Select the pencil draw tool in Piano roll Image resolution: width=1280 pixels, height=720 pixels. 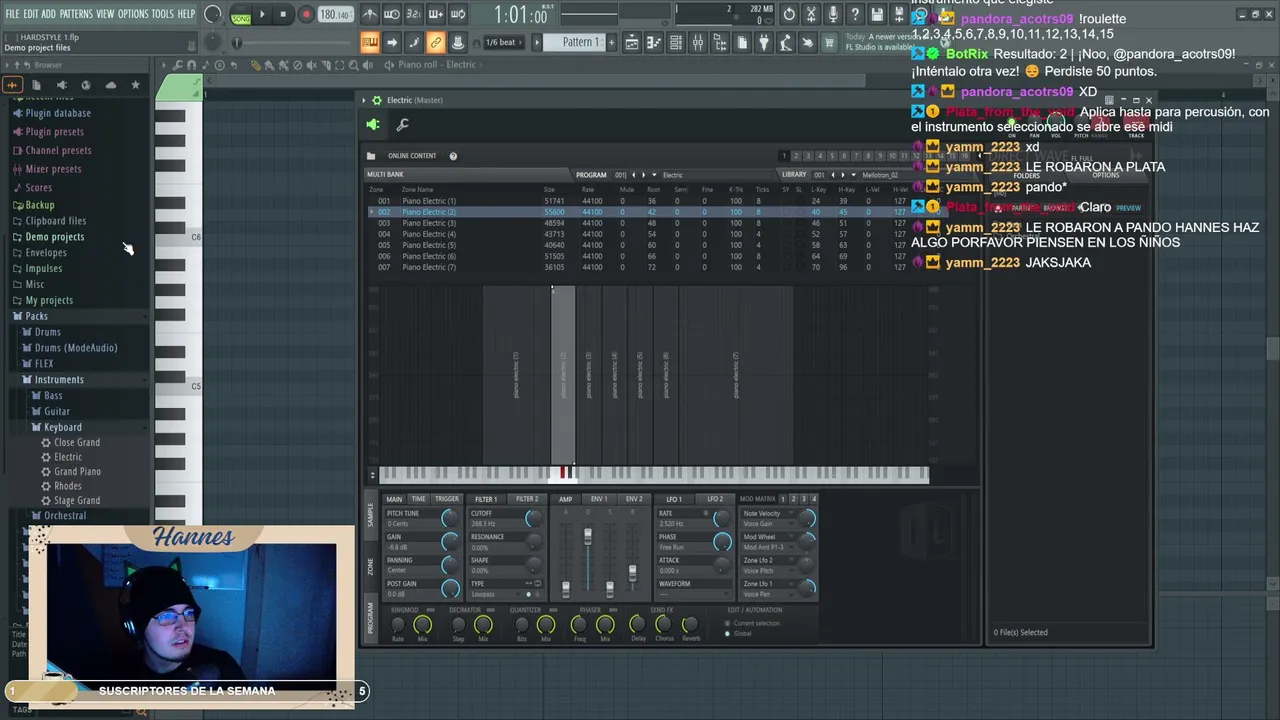(x=255, y=65)
